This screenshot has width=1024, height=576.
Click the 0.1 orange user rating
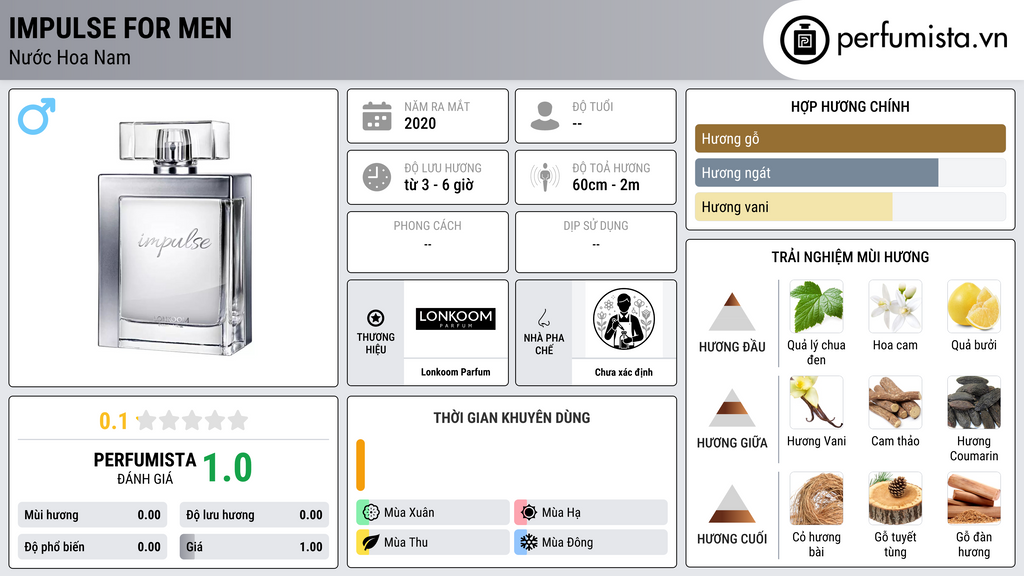click(x=113, y=421)
